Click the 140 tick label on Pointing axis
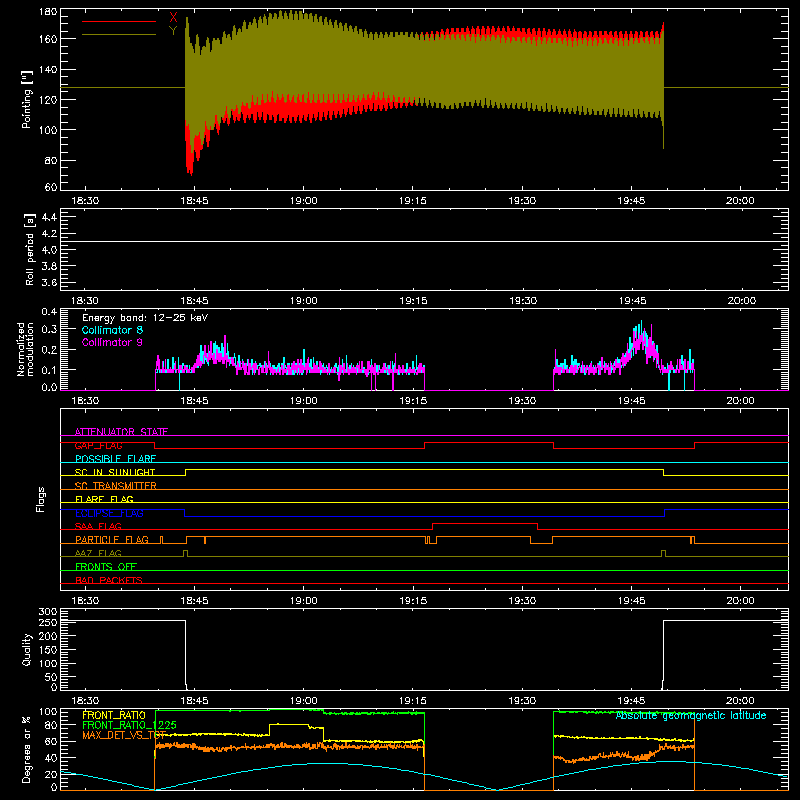 (x=48, y=69)
